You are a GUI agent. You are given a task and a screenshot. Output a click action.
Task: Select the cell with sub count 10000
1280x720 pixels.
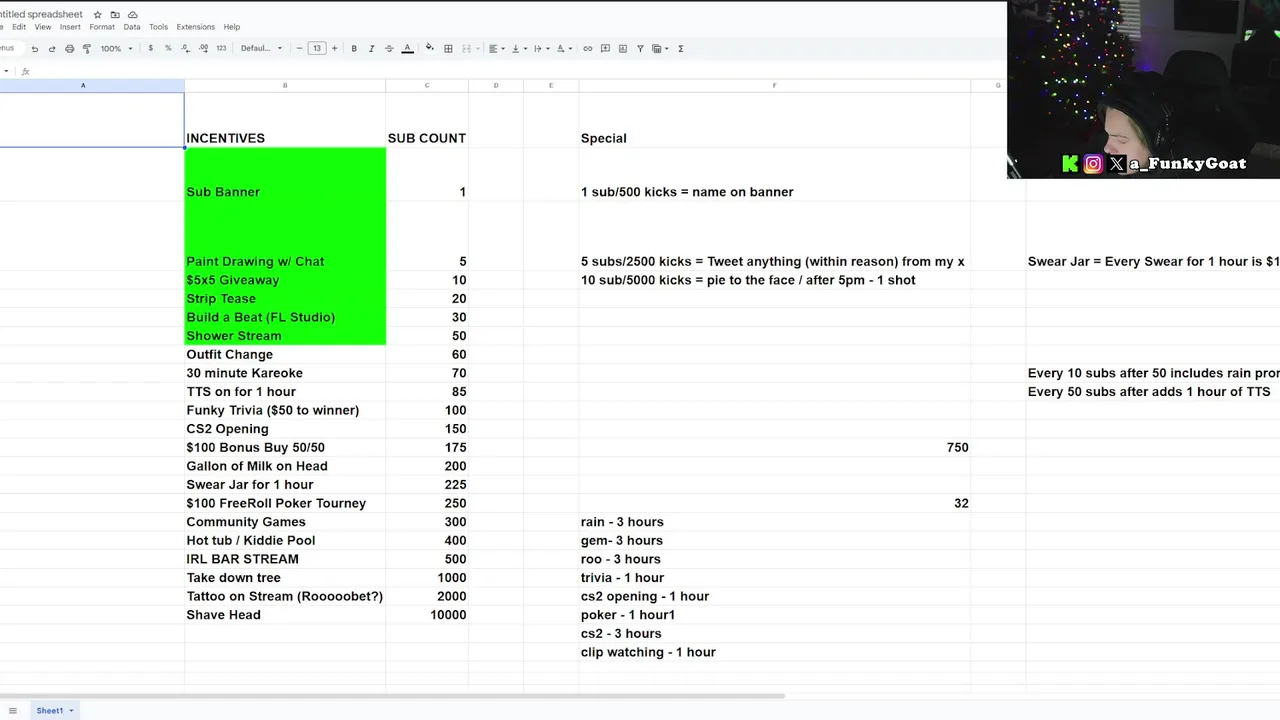point(427,615)
